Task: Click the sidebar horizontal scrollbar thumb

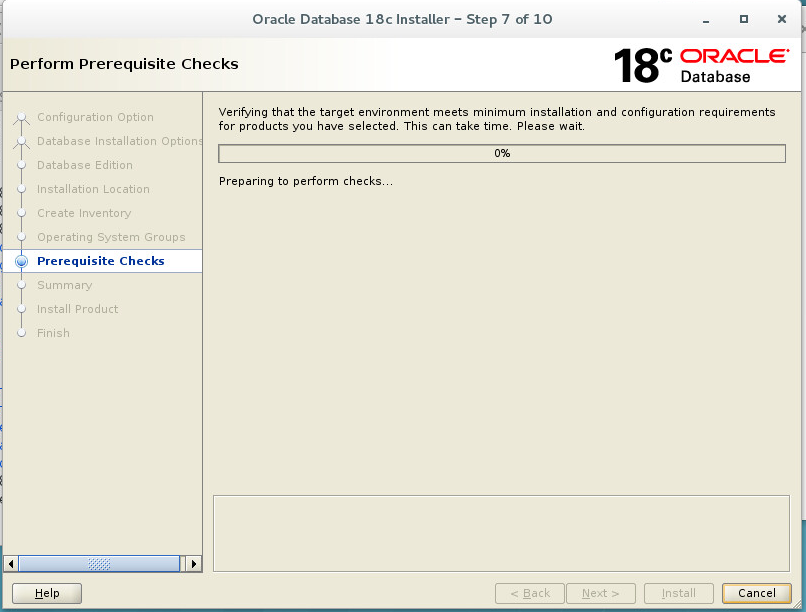Action: [99, 564]
